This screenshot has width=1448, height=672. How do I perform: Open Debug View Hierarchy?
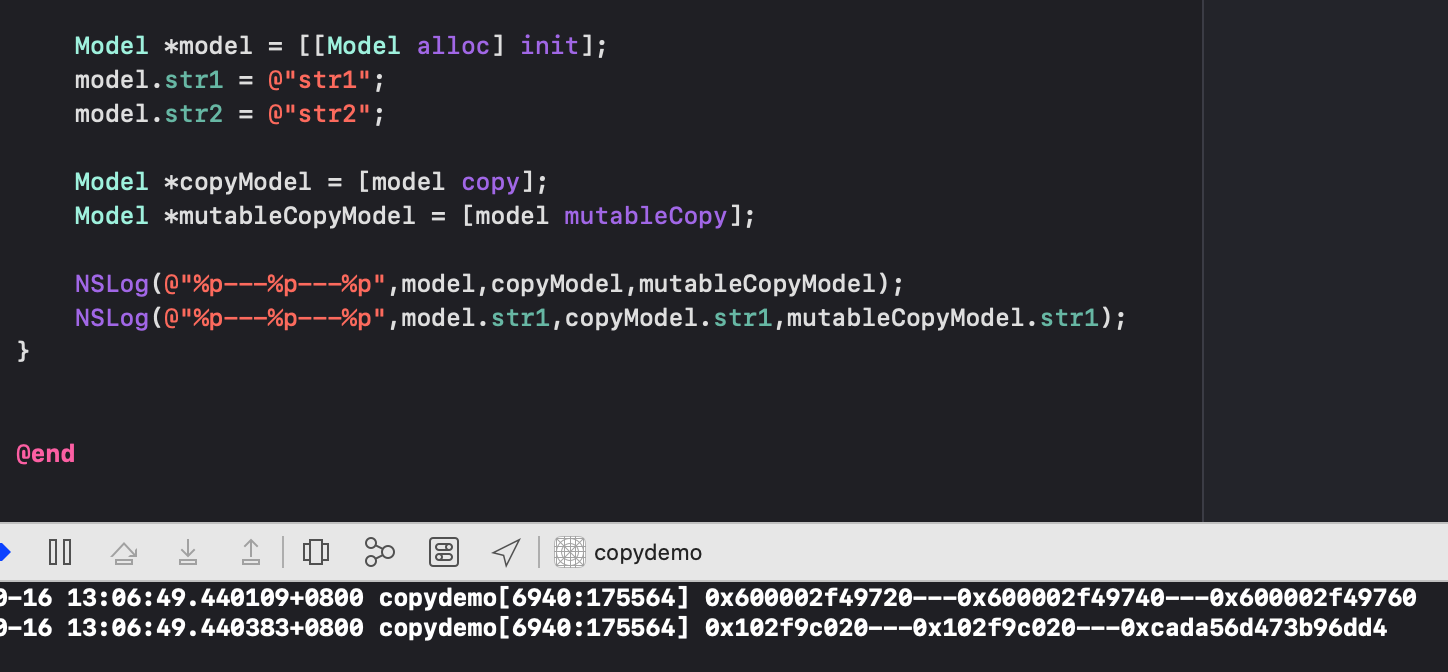(316, 552)
